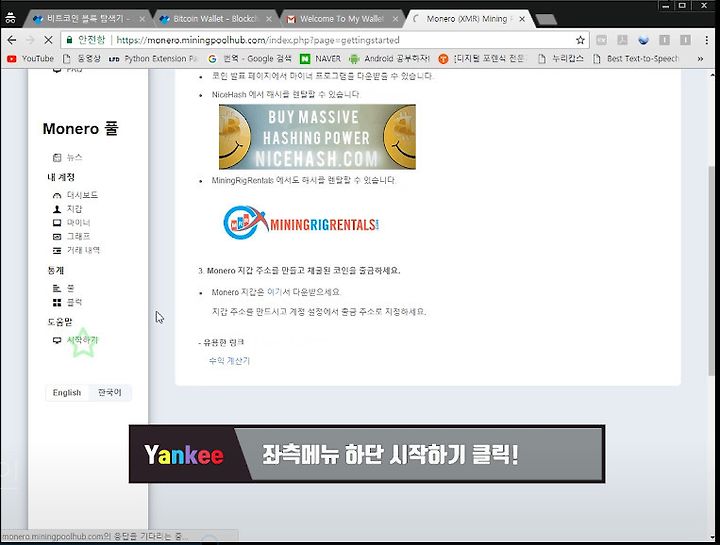
Task: Go back to the previous page
Action: tap(12, 40)
